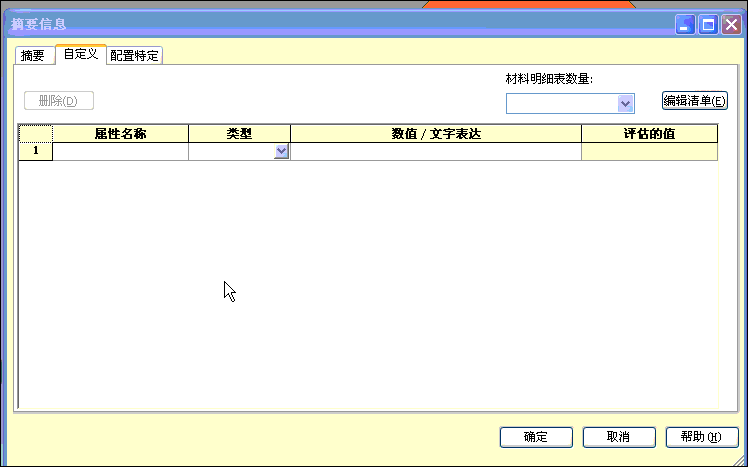Click the 删除(D) button

click(x=59, y=101)
